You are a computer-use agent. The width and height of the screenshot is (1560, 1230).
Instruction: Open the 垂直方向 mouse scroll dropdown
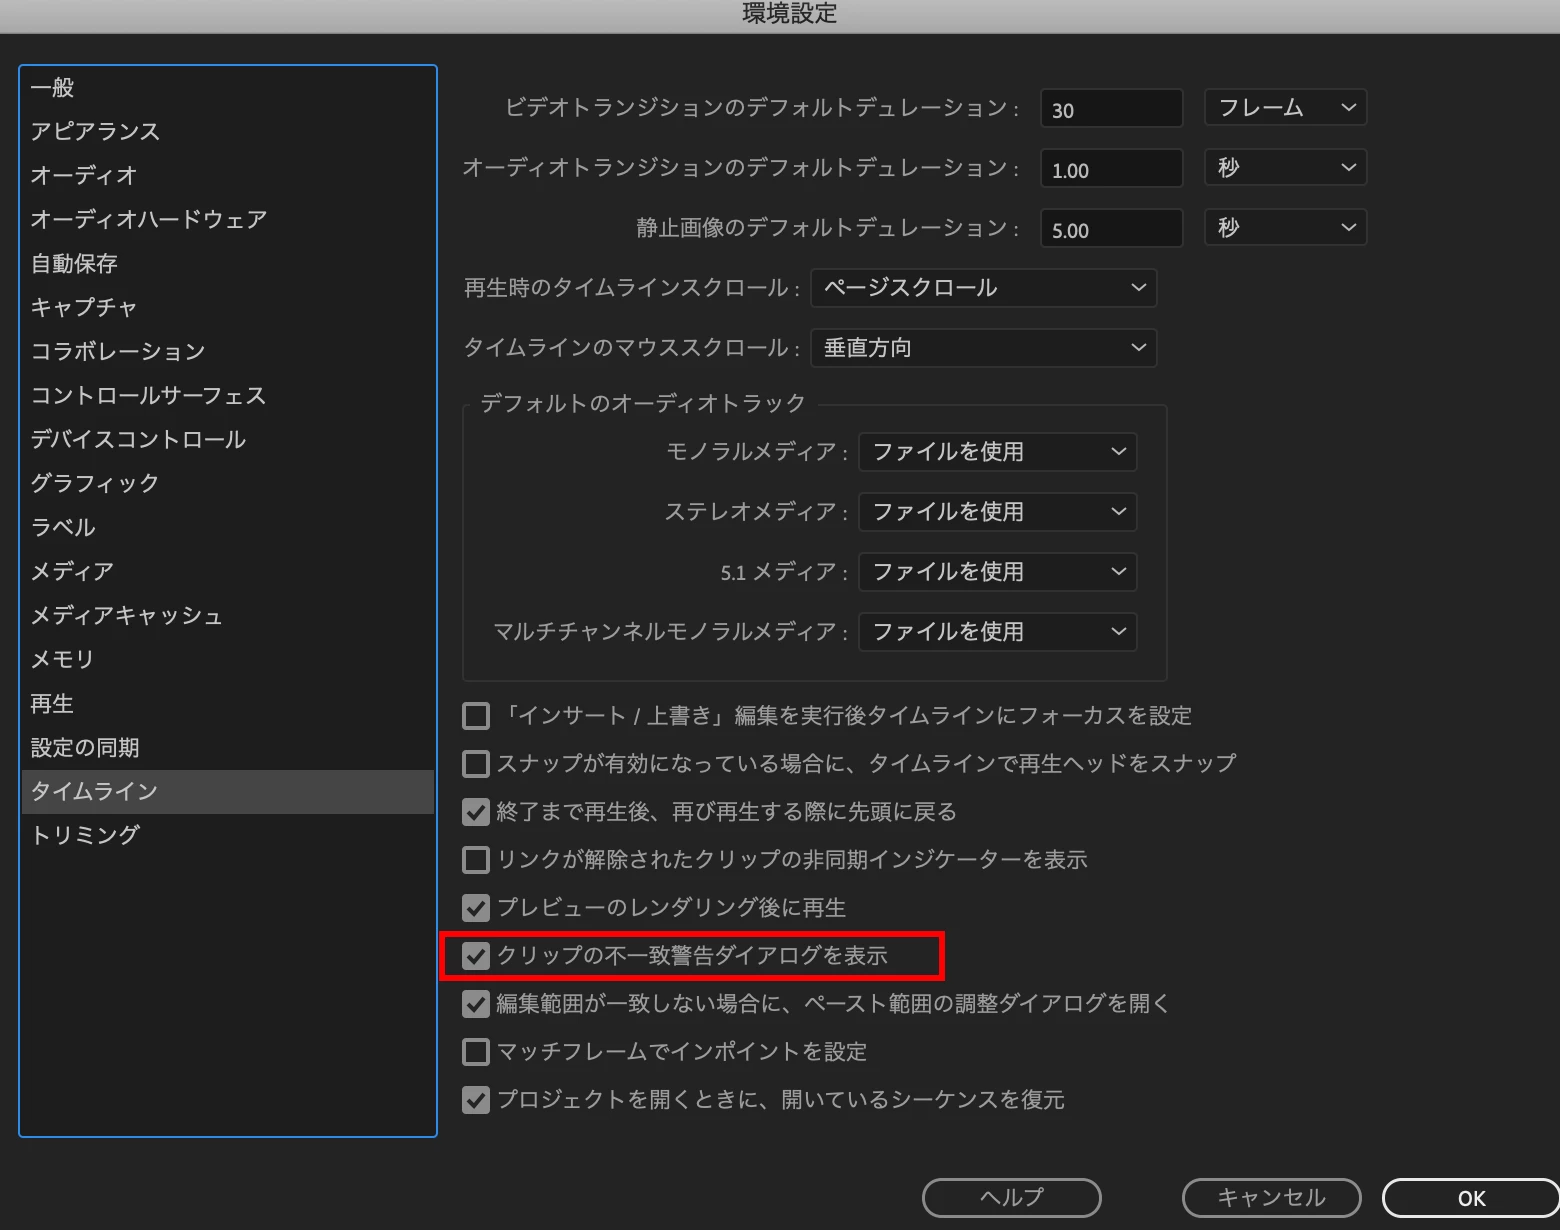pos(984,348)
